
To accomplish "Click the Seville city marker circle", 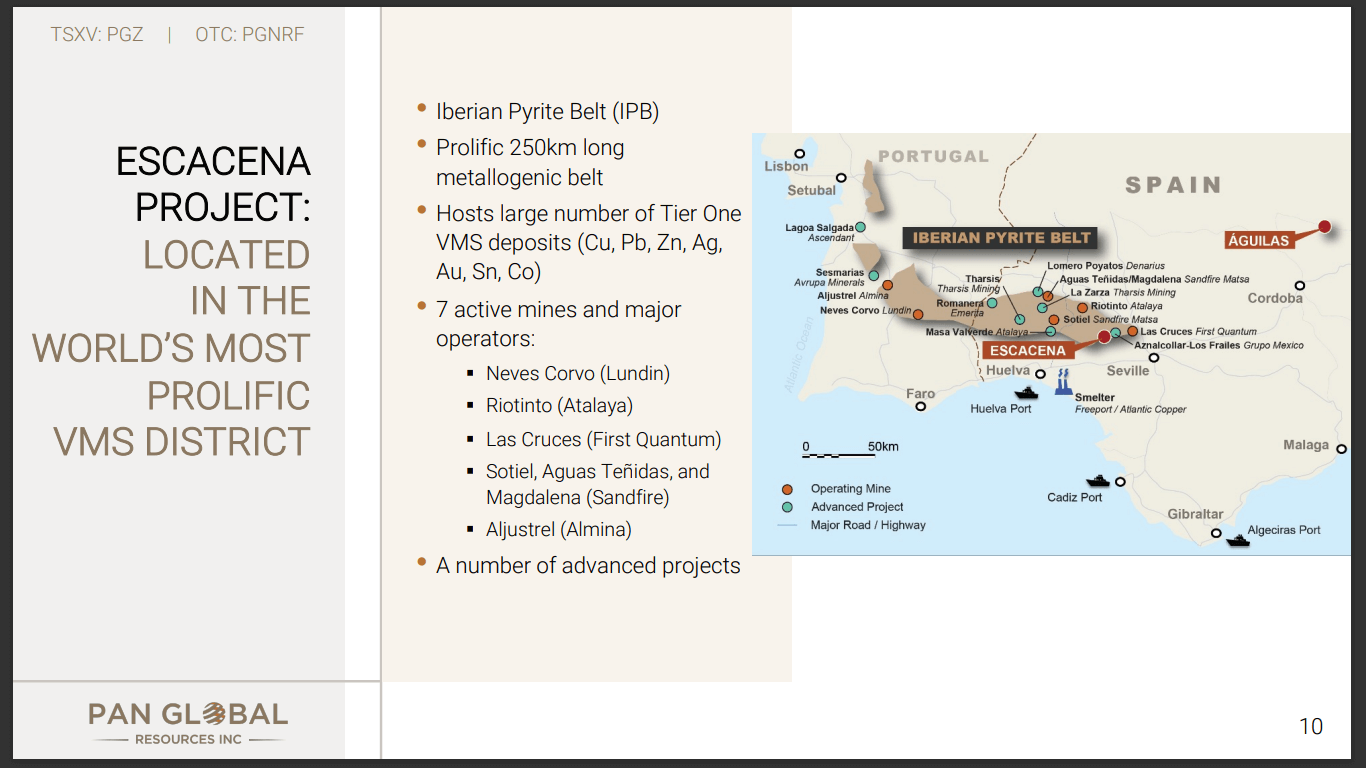I will [x=1154, y=357].
